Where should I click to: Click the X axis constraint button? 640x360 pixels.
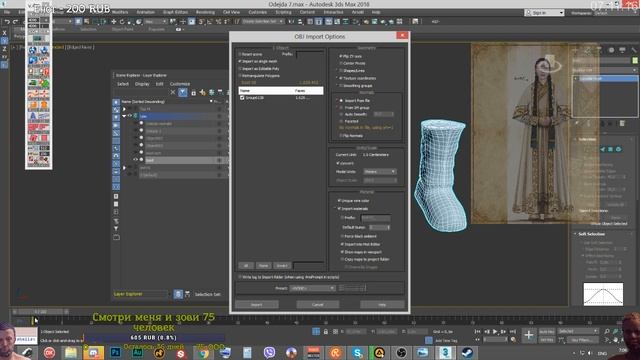pyautogui.click(x=4, y=33)
